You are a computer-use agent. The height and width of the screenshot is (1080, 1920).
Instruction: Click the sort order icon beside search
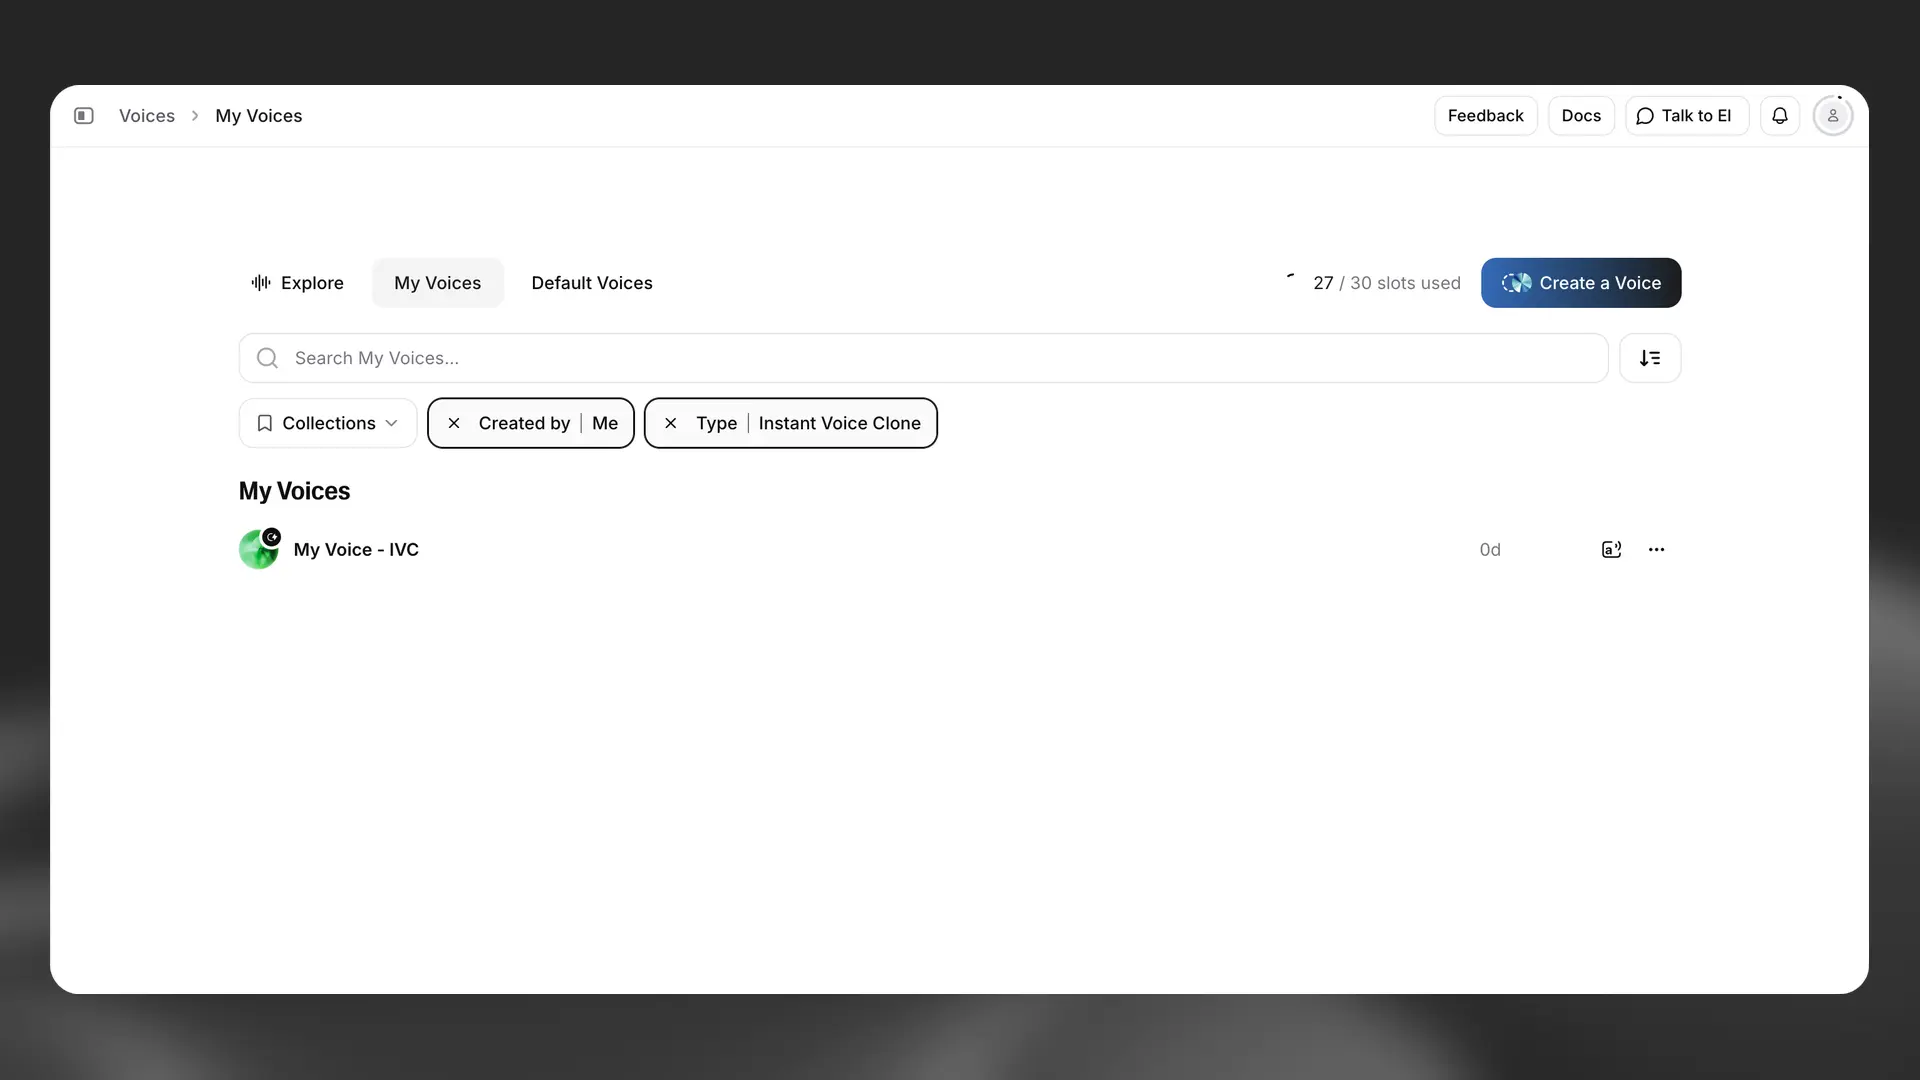(1650, 357)
